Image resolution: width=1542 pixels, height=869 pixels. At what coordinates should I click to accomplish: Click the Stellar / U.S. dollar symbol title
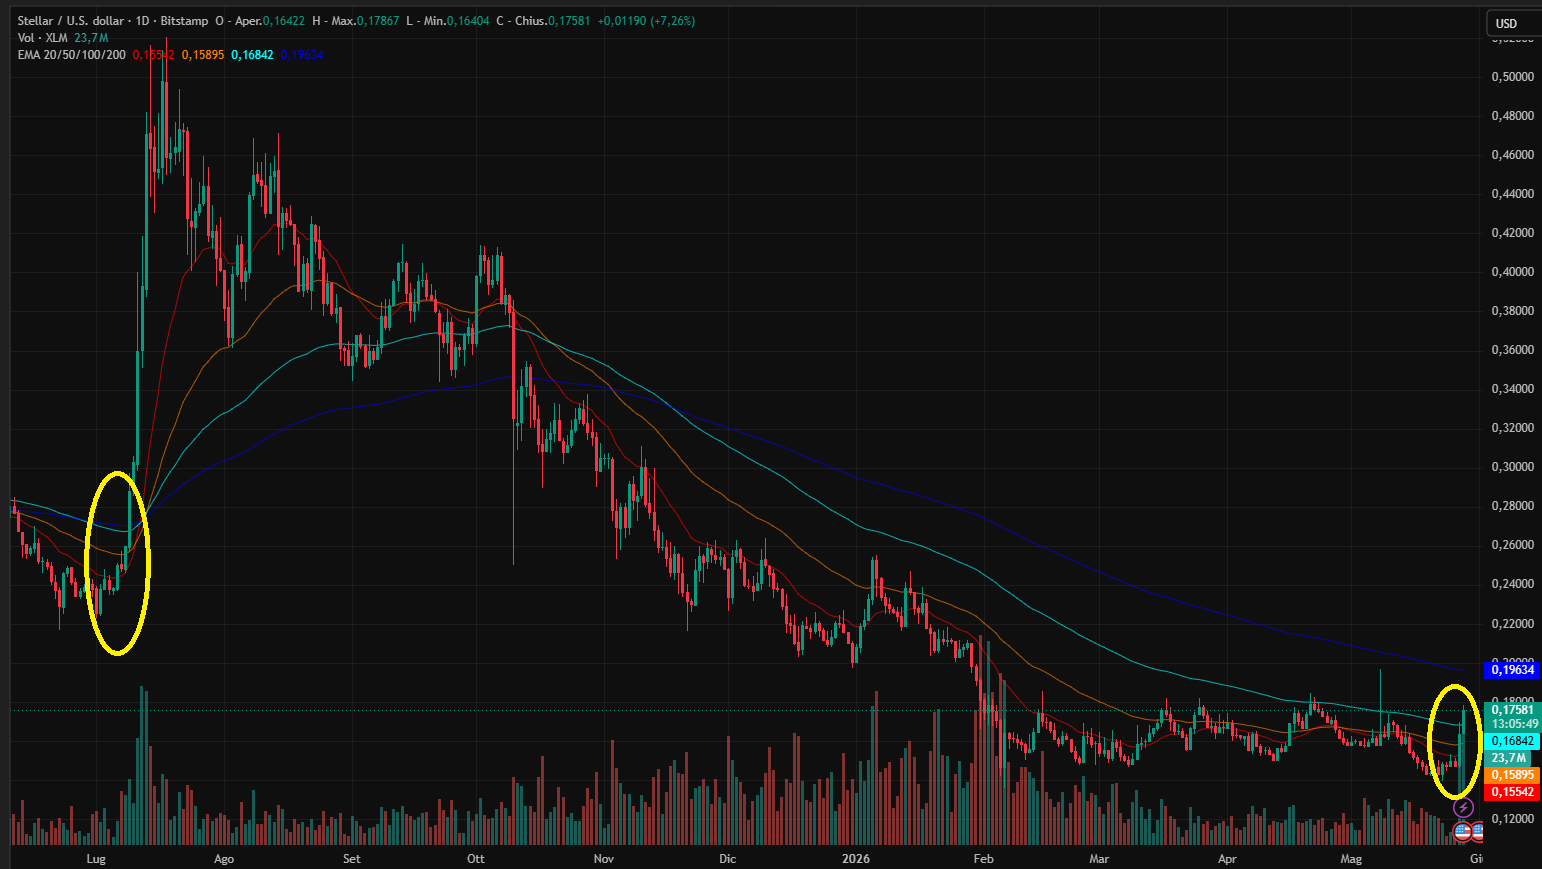71,21
